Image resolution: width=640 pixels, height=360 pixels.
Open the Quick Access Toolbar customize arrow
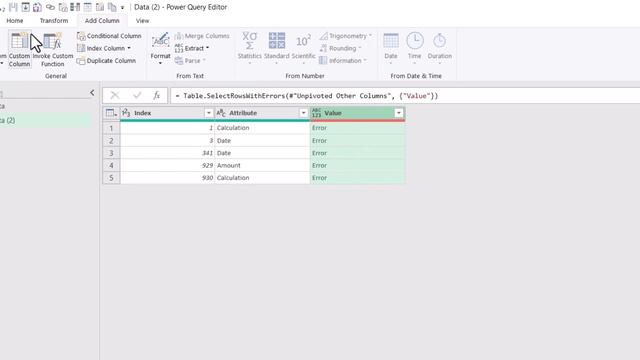click(x=122, y=7)
